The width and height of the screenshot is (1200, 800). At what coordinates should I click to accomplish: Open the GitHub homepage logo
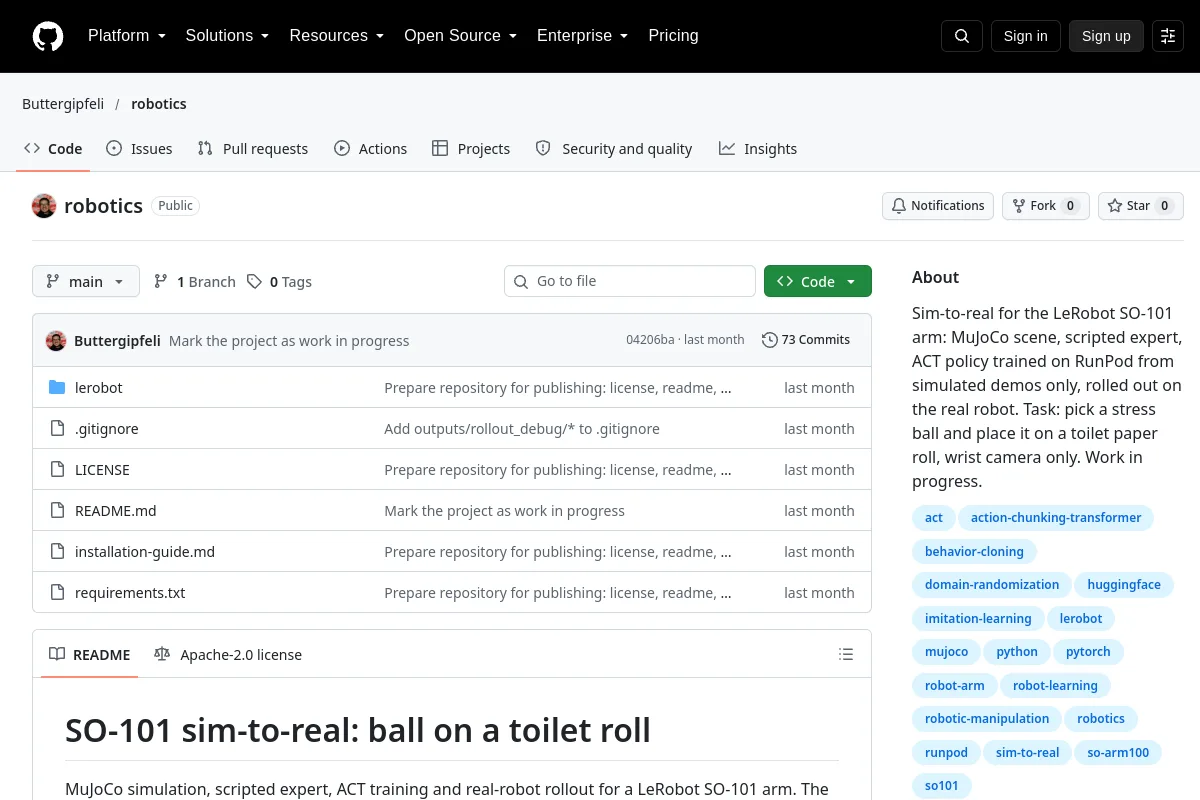point(48,36)
